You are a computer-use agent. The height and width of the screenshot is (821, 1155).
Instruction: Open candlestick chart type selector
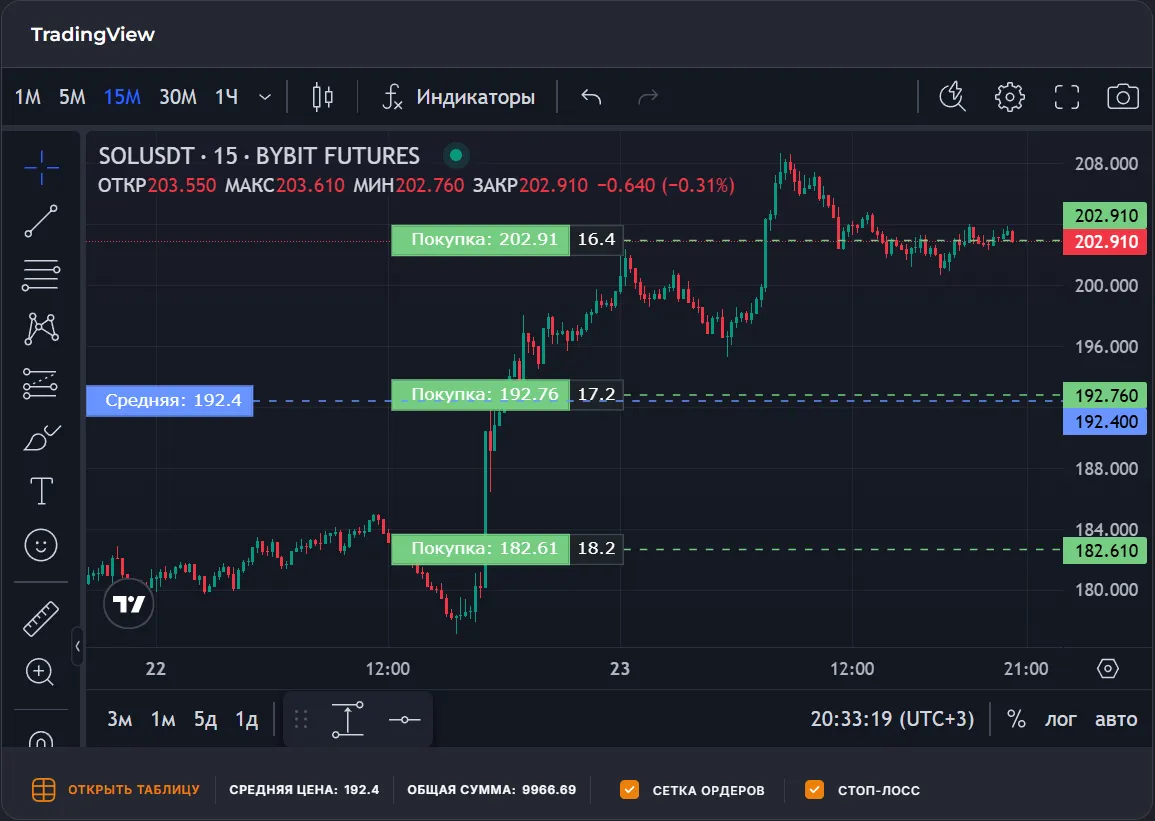coord(323,97)
